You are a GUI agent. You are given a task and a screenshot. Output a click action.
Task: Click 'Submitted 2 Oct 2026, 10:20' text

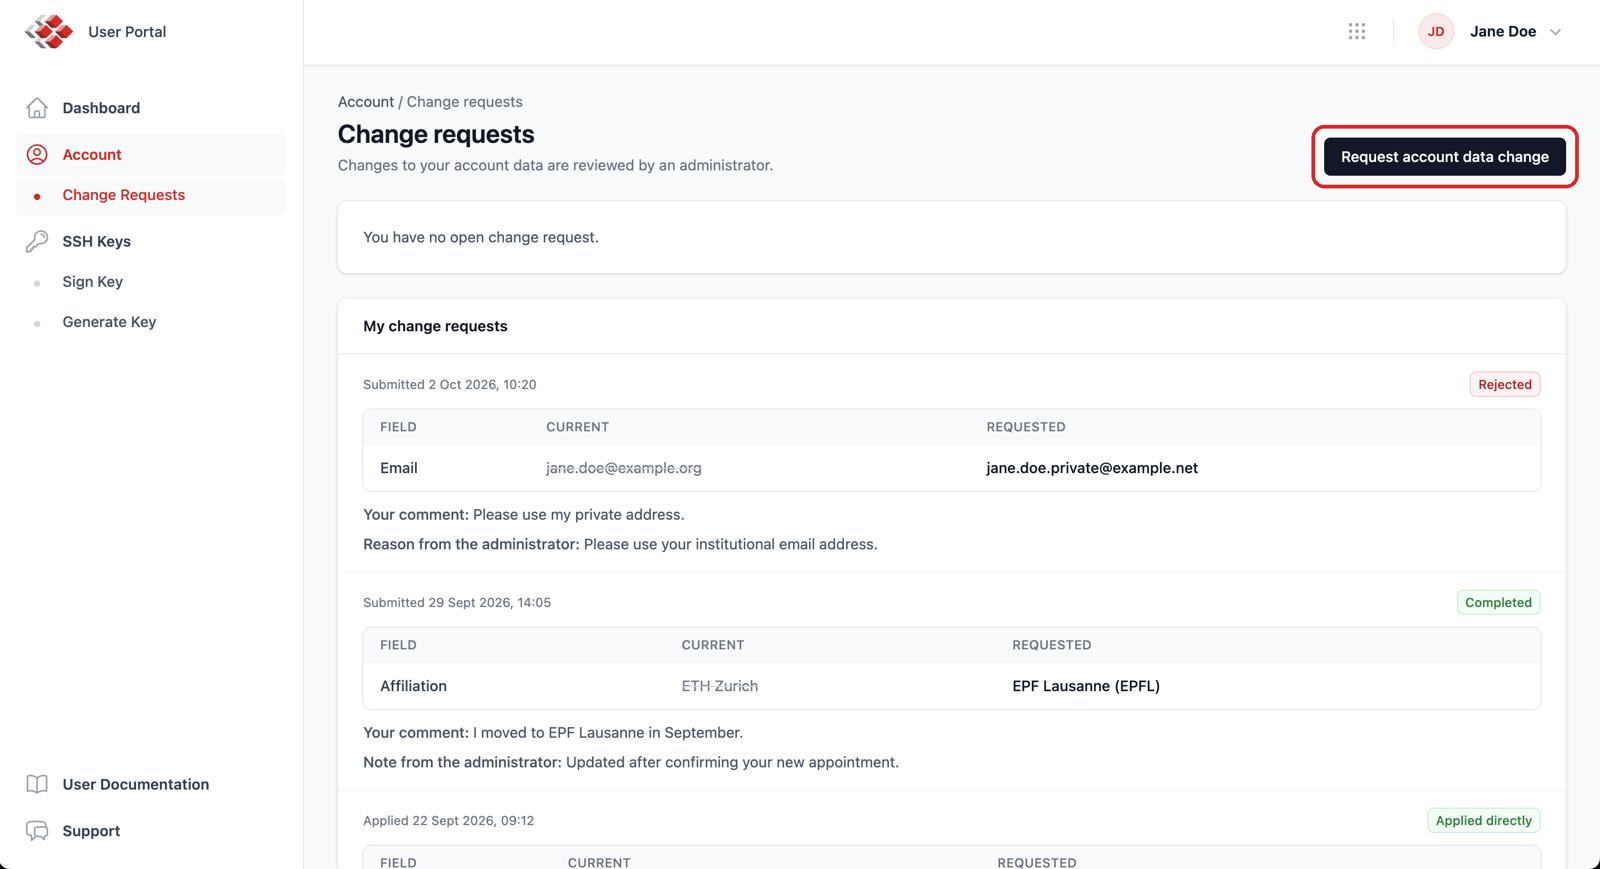pos(450,385)
